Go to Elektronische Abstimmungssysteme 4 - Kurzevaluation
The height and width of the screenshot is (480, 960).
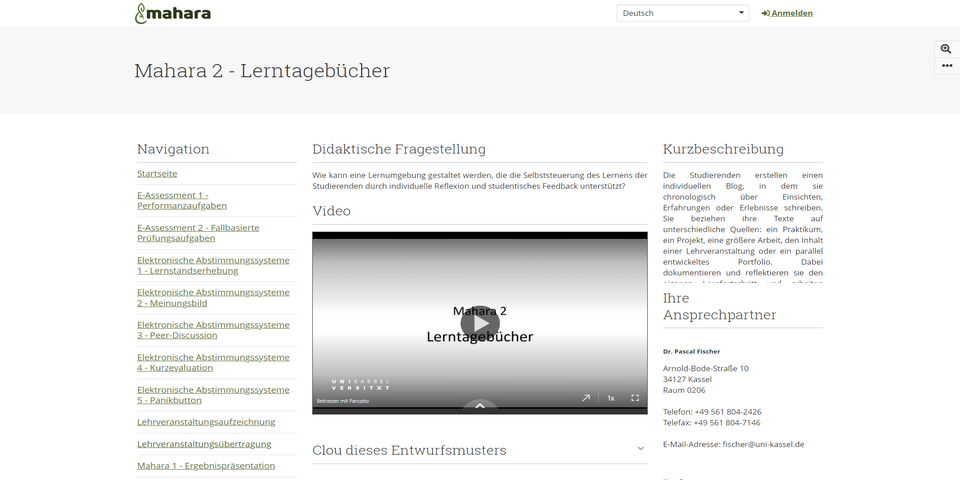tap(213, 362)
